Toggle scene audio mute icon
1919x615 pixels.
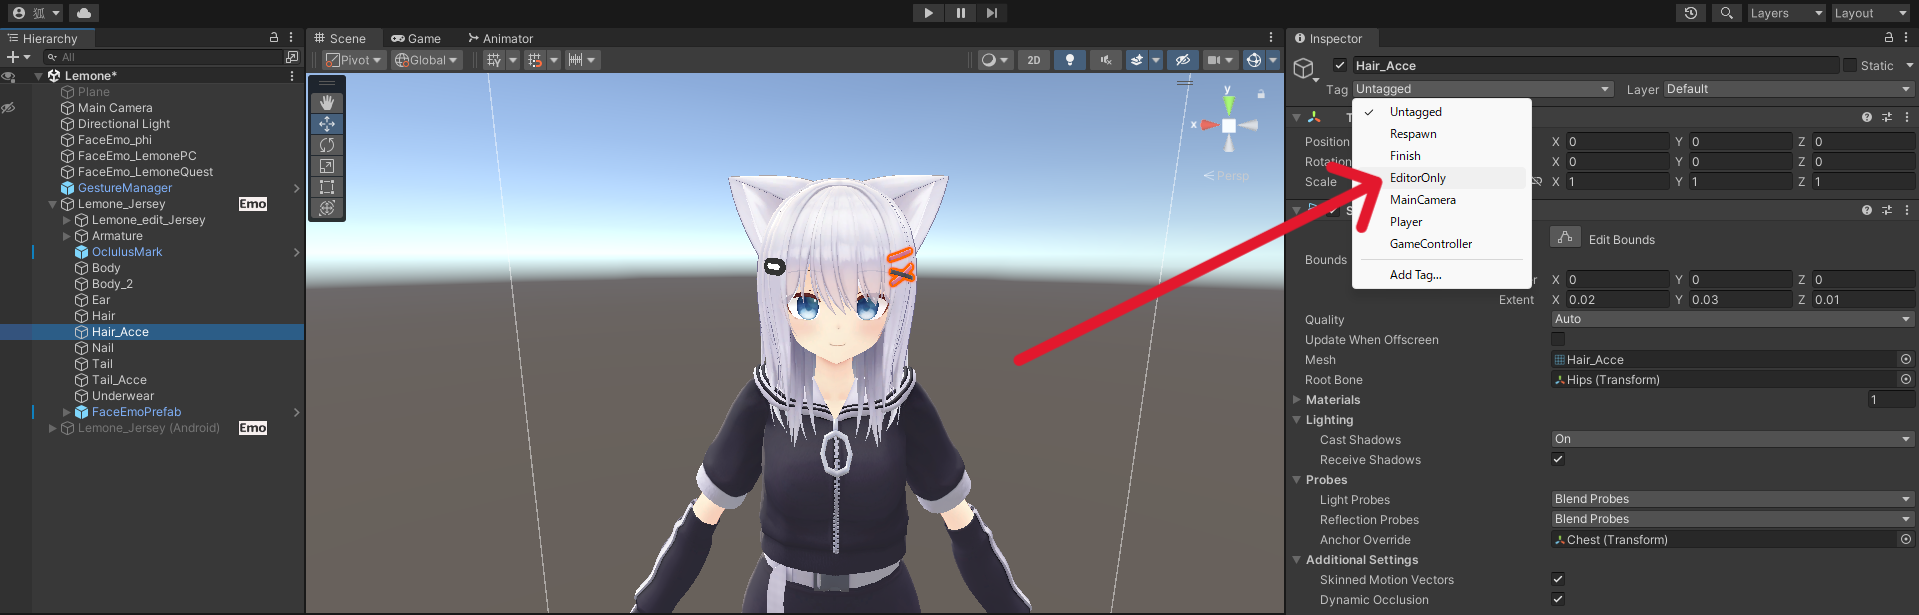1105,60
